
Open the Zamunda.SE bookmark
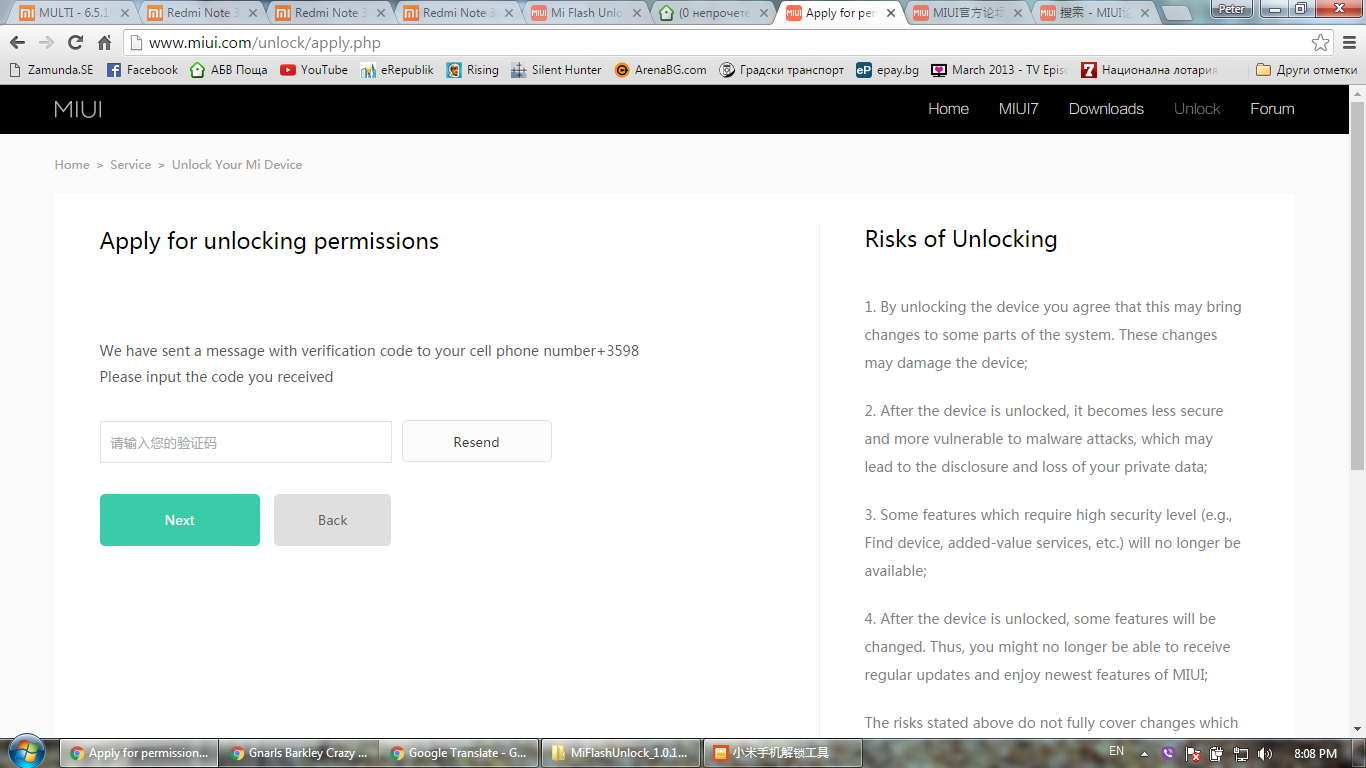51,70
